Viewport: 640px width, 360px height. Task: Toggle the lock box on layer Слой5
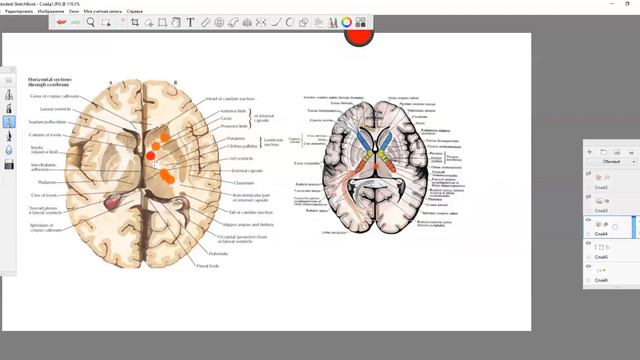(589, 257)
